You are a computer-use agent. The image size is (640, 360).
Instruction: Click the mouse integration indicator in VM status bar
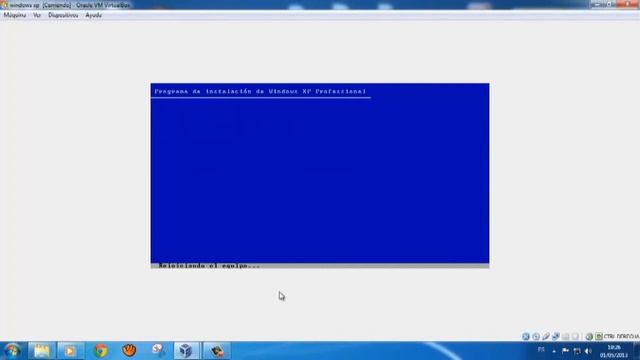point(589,336)
